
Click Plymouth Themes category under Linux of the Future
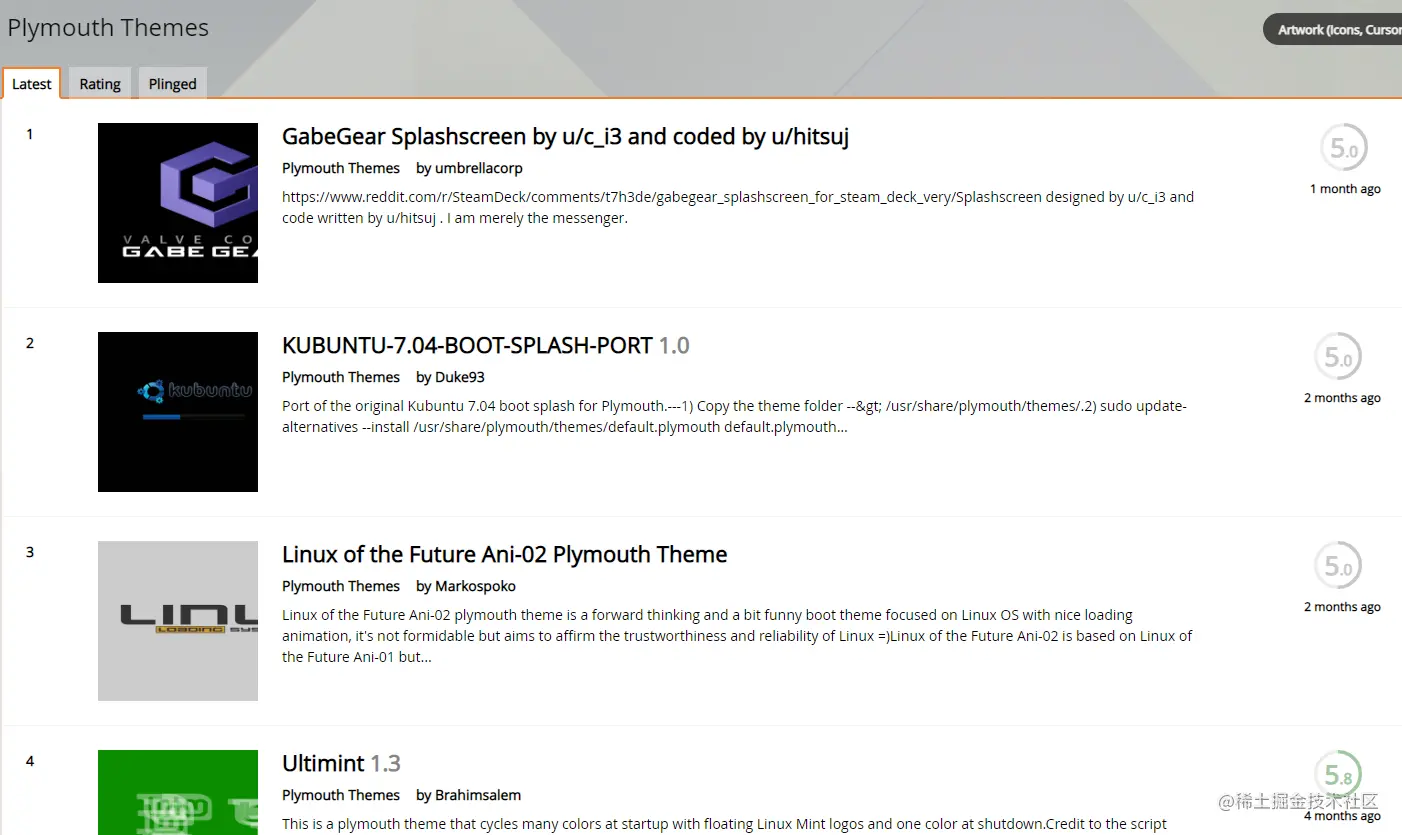(341, 586)
